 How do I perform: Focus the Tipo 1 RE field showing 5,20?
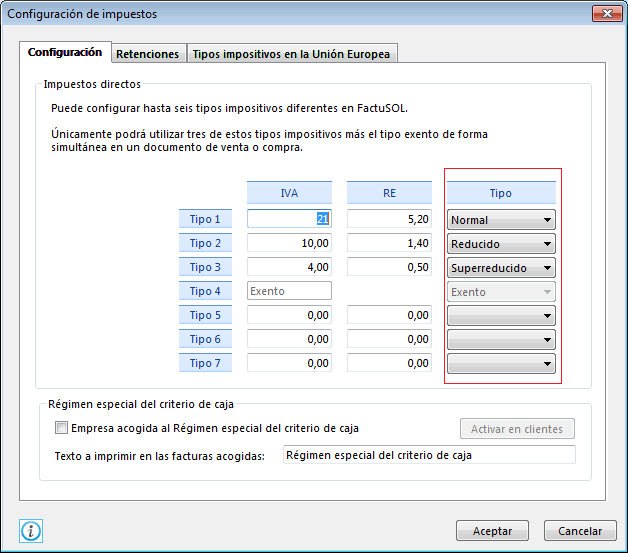click(389, 219)
